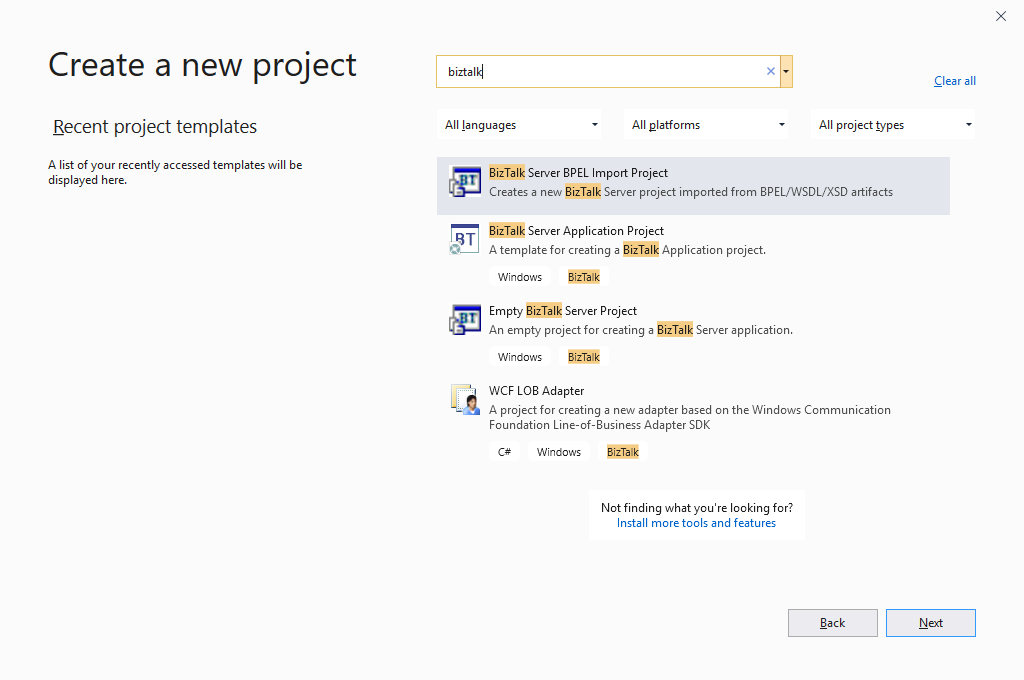Screen dimensions: 1024x680
Task: Click the BizTalk Server BPEL Import Project icon
Action: pyautogui.click(x=465, y=182)
